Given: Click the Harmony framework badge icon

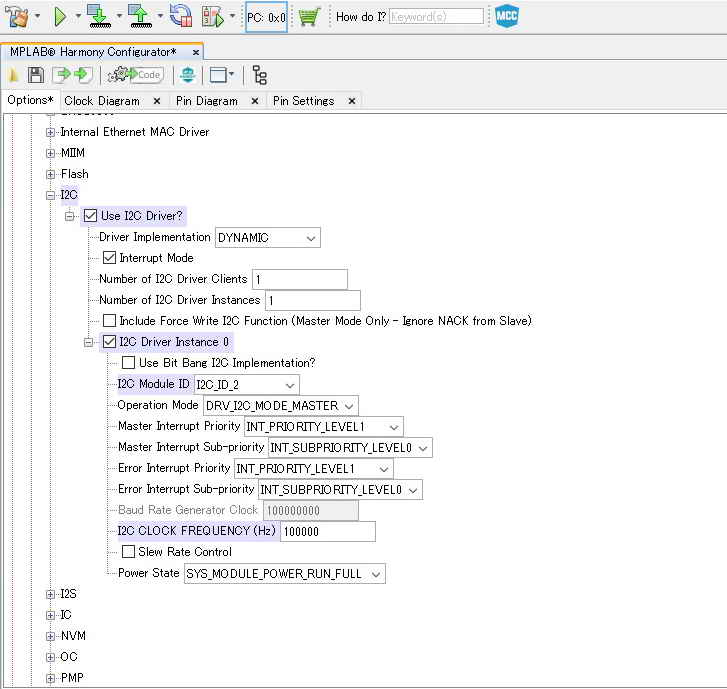Looking at the screenshot, I should tap(188, 75).
